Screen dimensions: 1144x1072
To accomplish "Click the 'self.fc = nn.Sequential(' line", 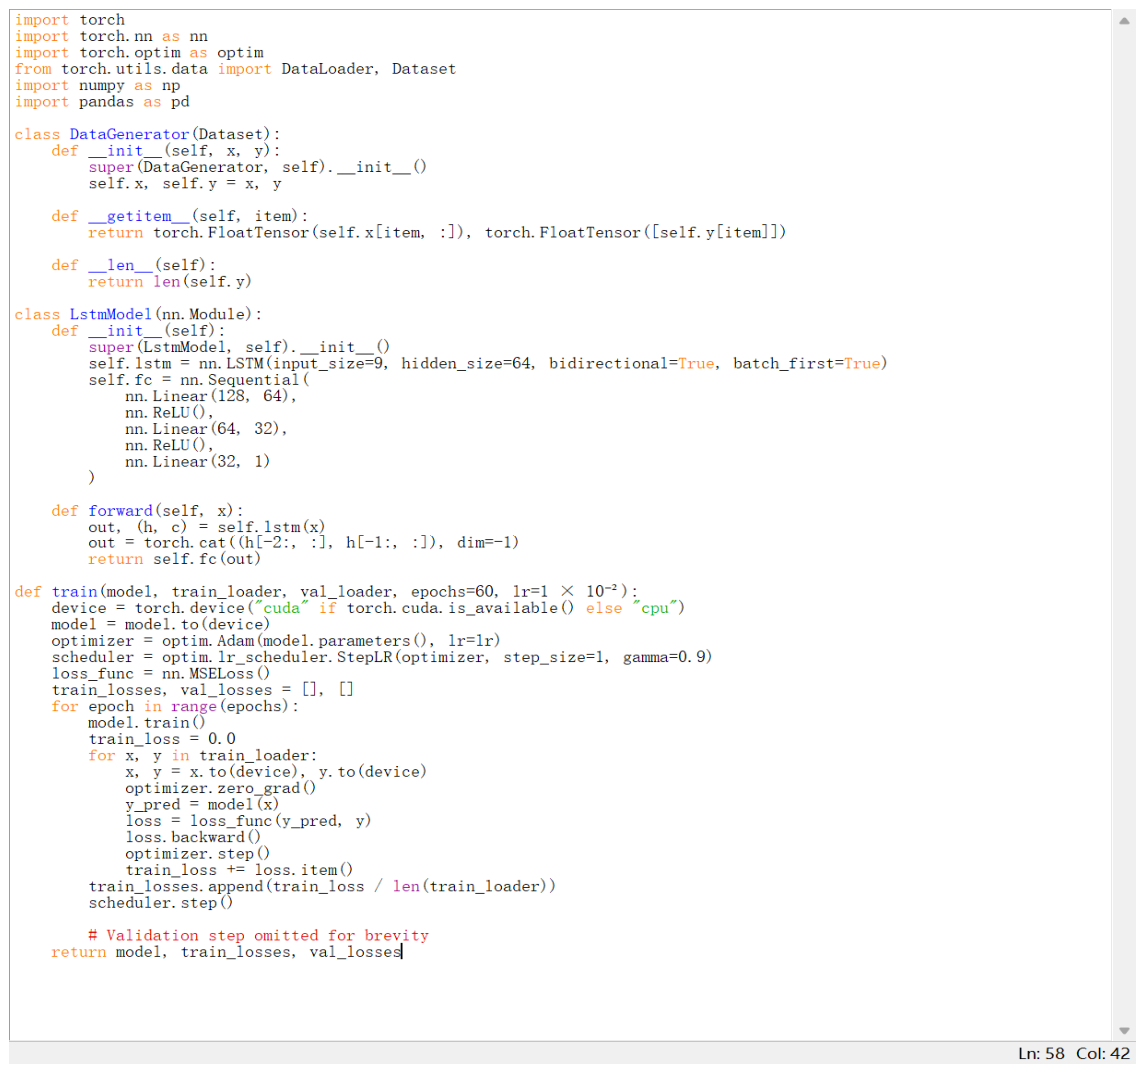I will click(x=198, y=379).
